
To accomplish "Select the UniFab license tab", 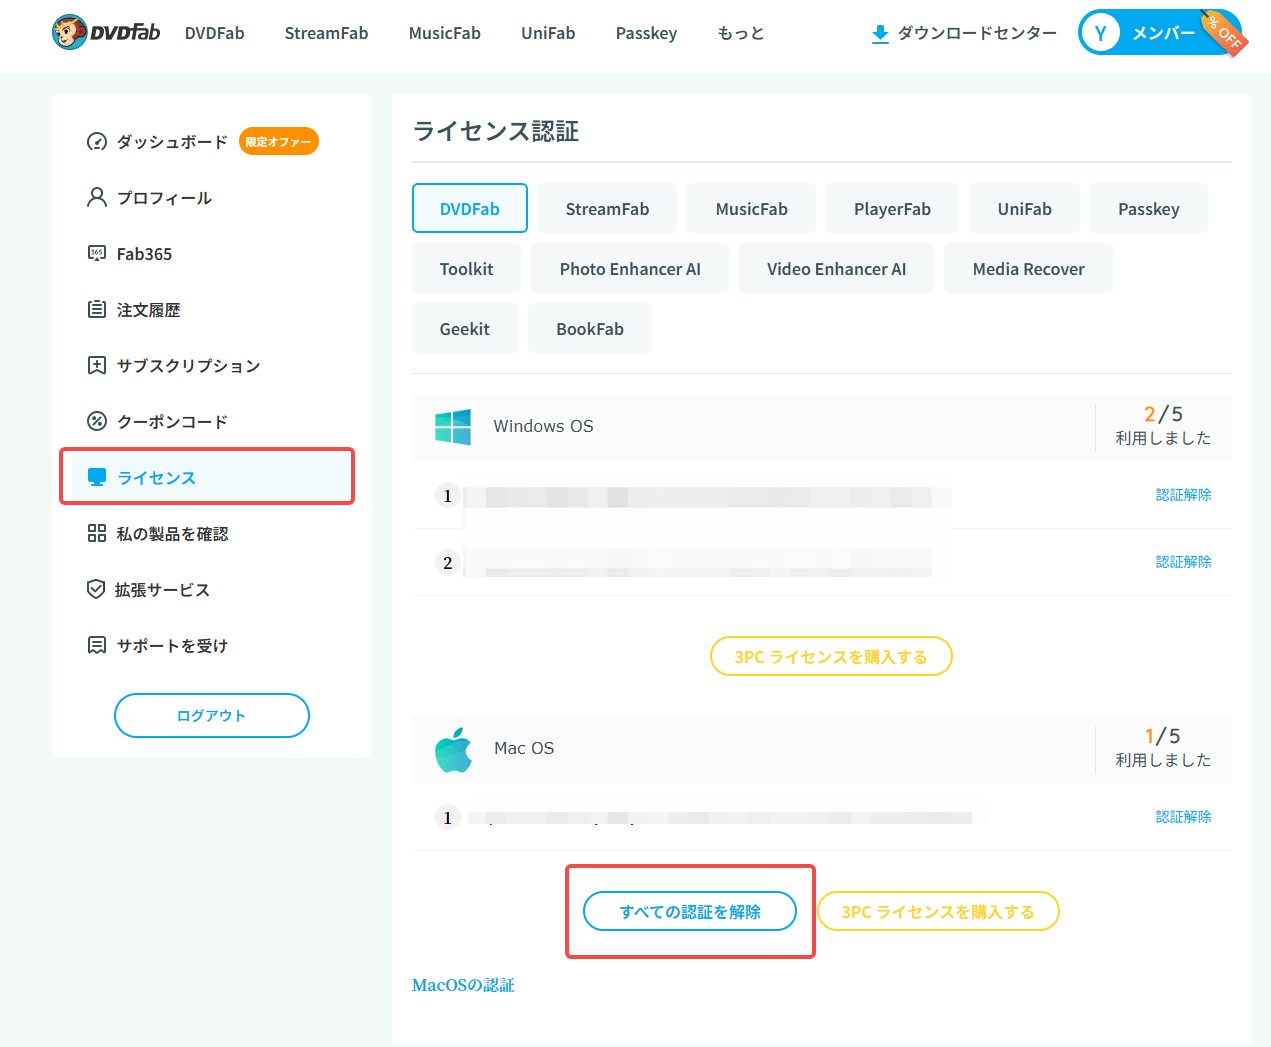I will point(1024,208).
